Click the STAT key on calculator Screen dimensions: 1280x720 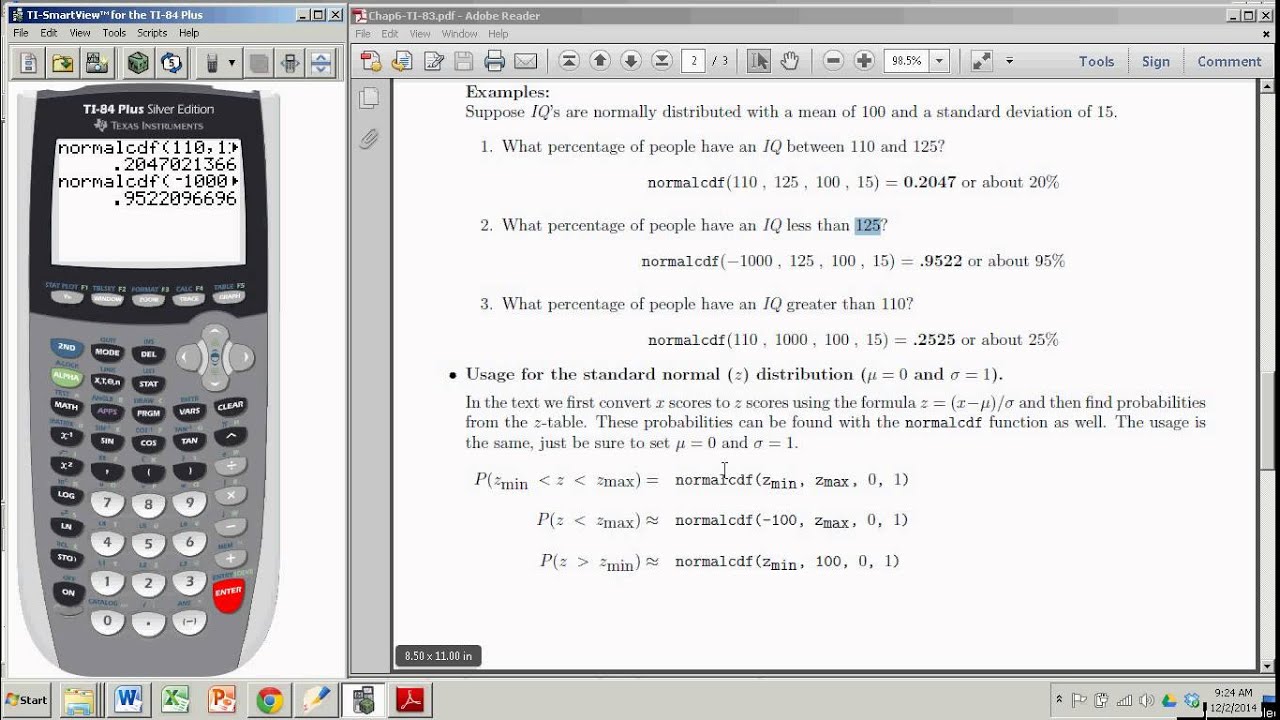(x=148, y=383)
